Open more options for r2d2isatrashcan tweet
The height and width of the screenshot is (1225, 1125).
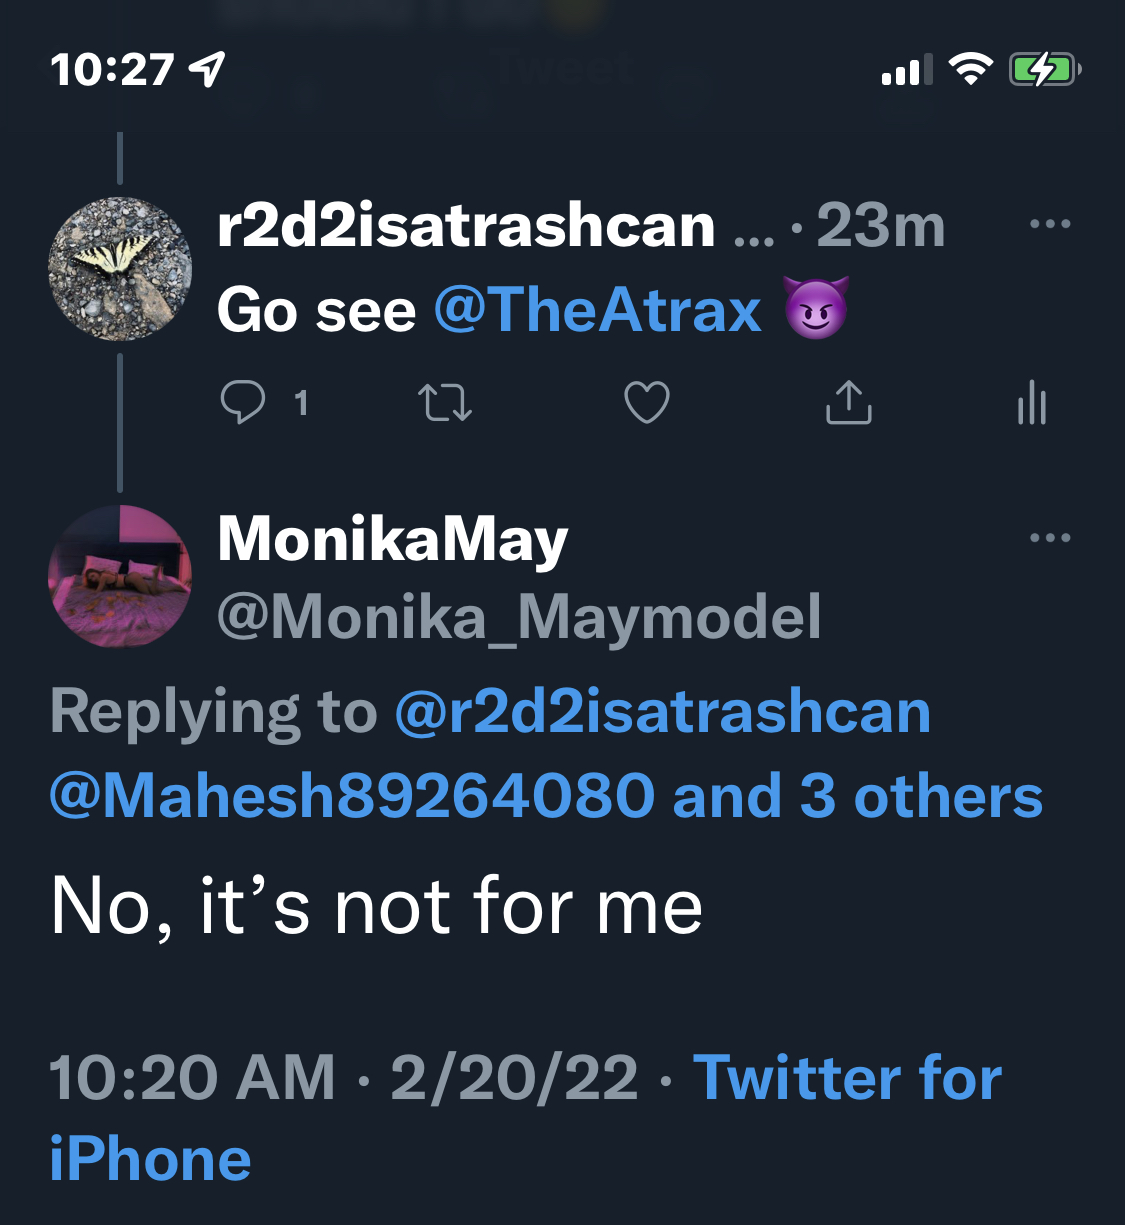[x=1050, y=224]
